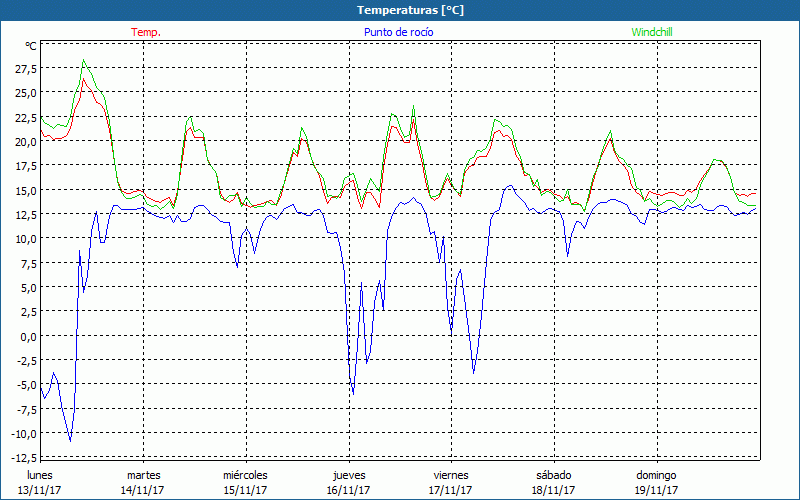Click the highest green windchill peak on Monday
800x500 pixels.
coord(84,60)
